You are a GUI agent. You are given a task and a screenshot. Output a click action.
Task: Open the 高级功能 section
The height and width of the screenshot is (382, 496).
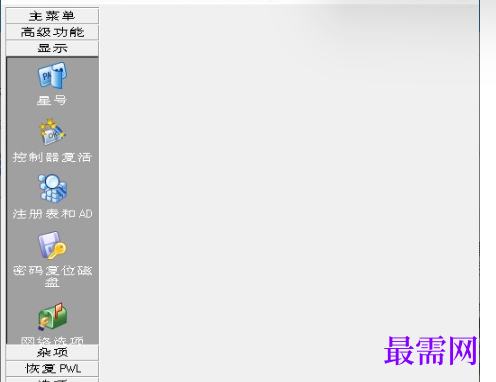point(52,32)
